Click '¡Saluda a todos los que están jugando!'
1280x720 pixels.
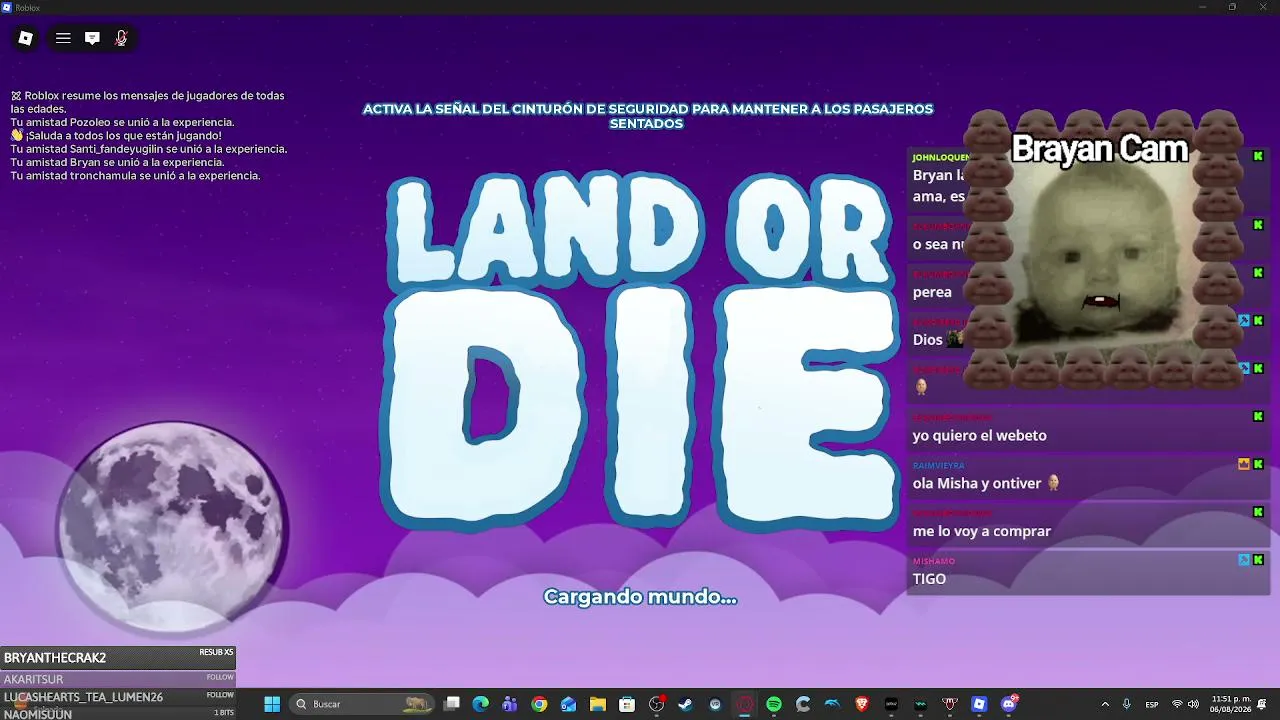point(116,135)
